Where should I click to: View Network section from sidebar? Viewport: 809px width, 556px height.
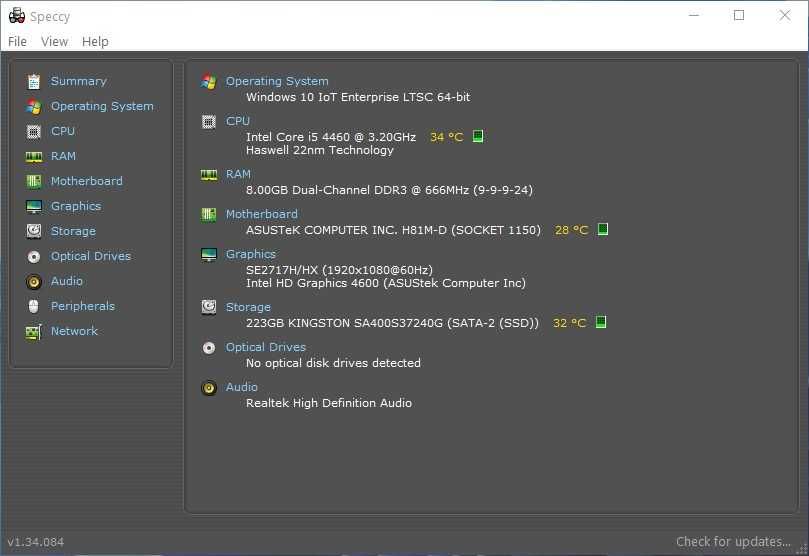74,331
